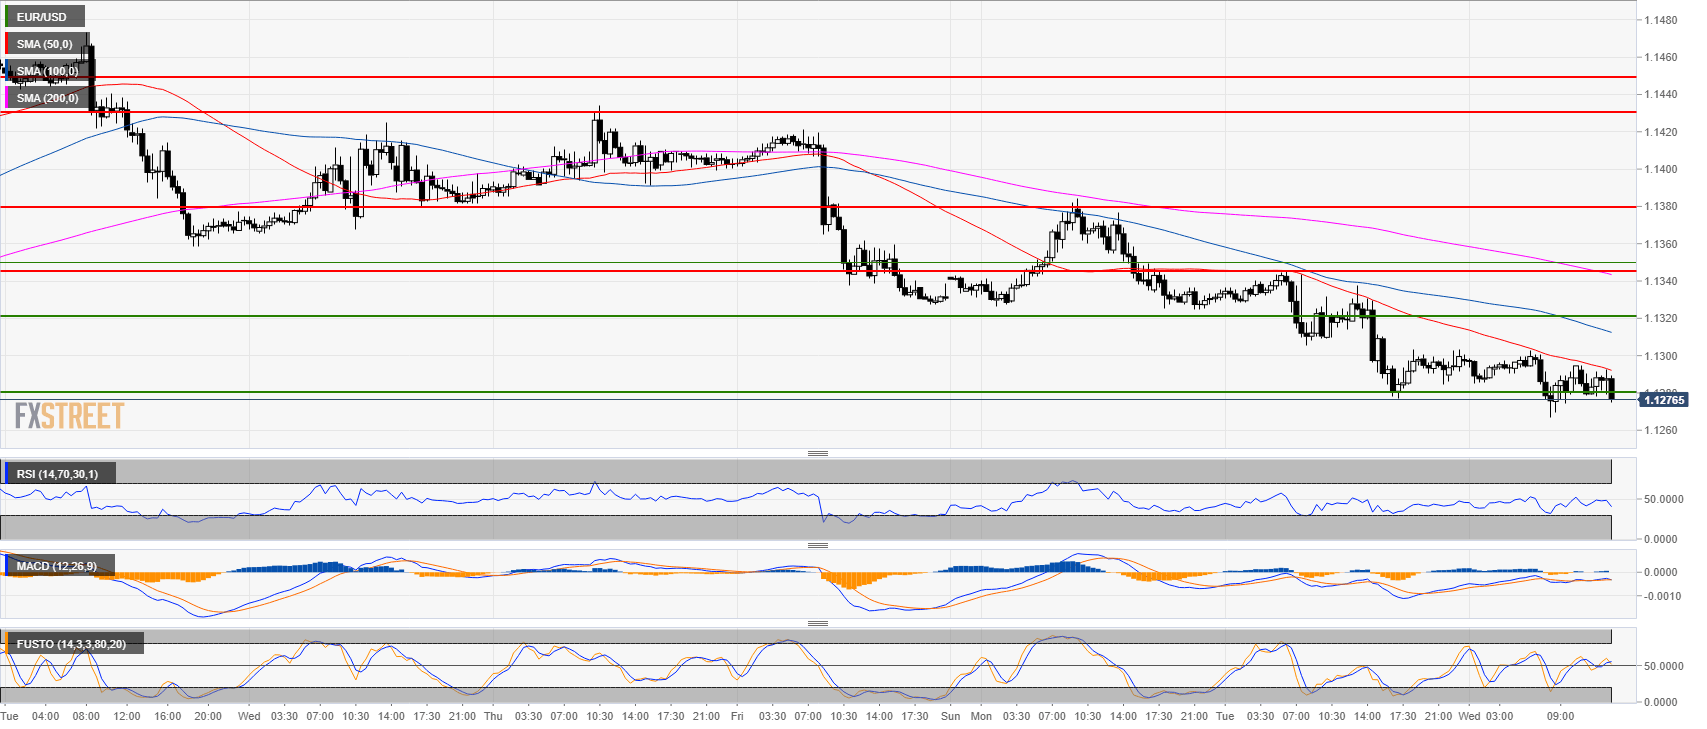The image size is (1707, 729).
Task: Click the divider handle above the FUSTO panel
Action: pyautogui.click(x=817, y=623)
